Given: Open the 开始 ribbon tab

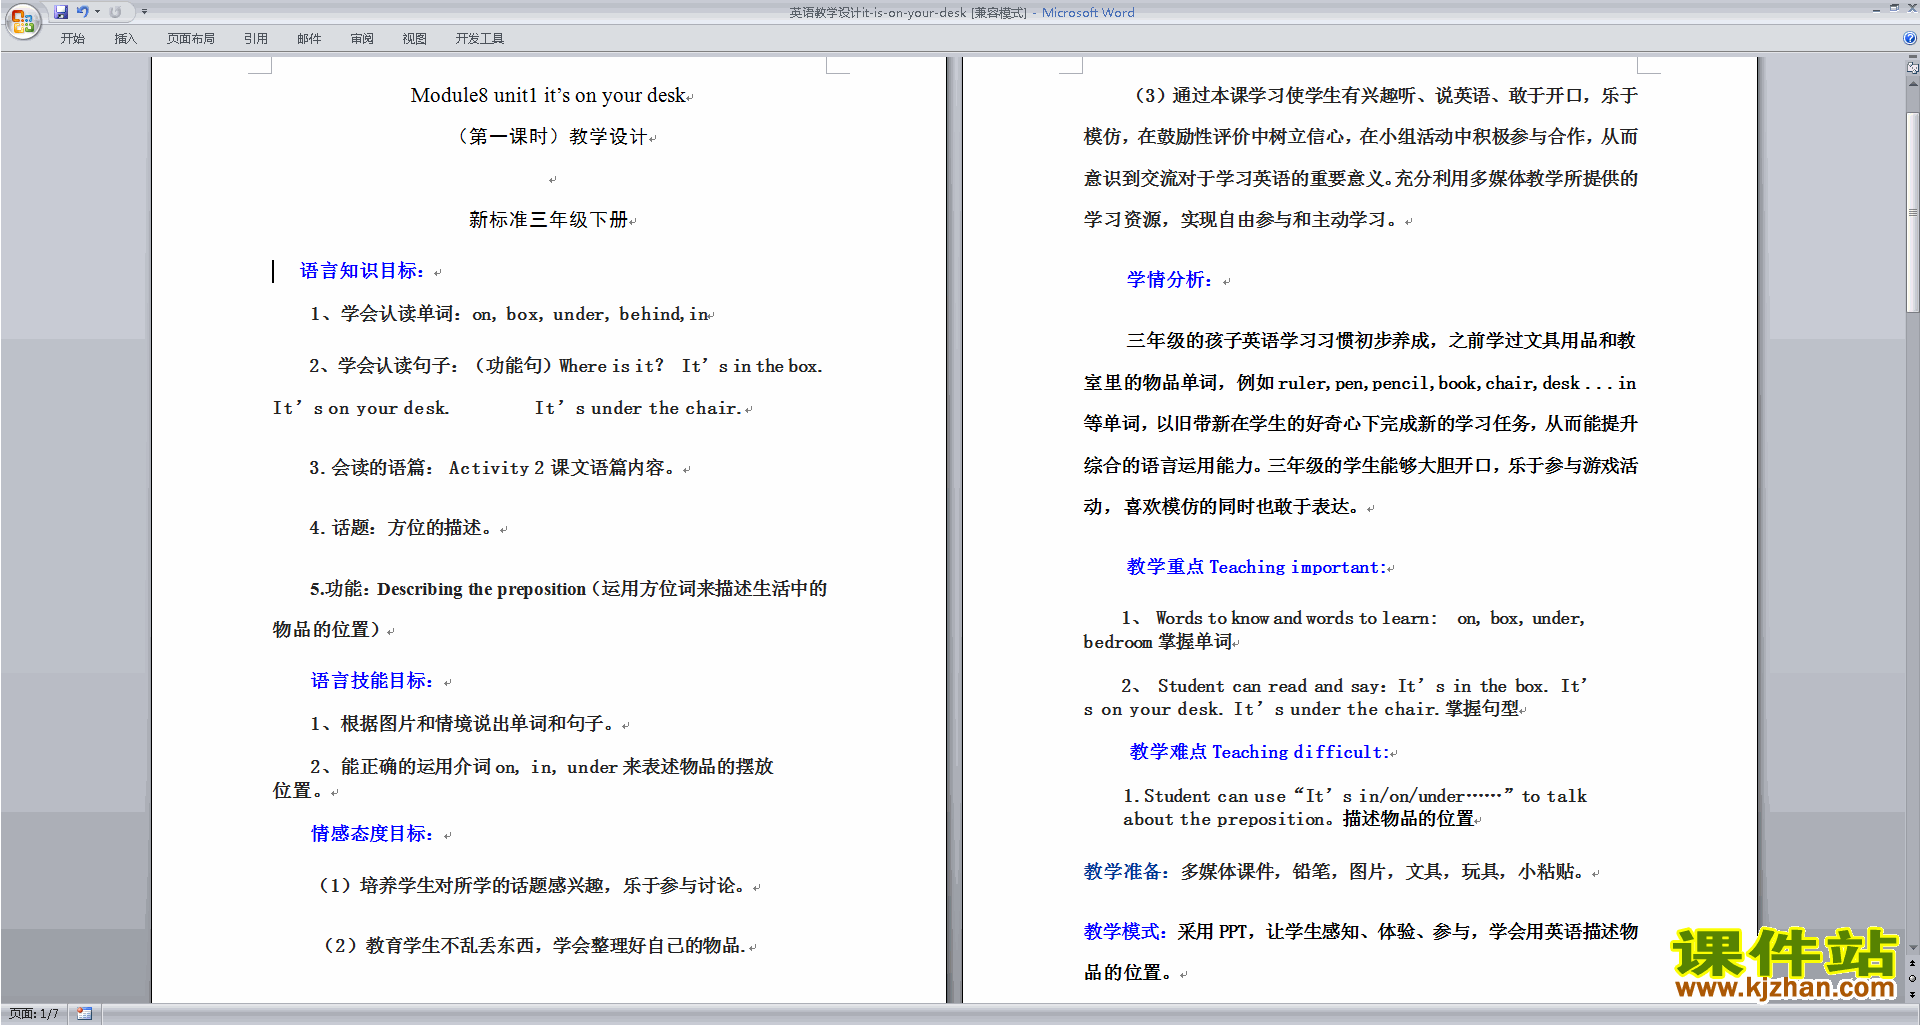Looking at the screenshot, I should coord(72,39).
